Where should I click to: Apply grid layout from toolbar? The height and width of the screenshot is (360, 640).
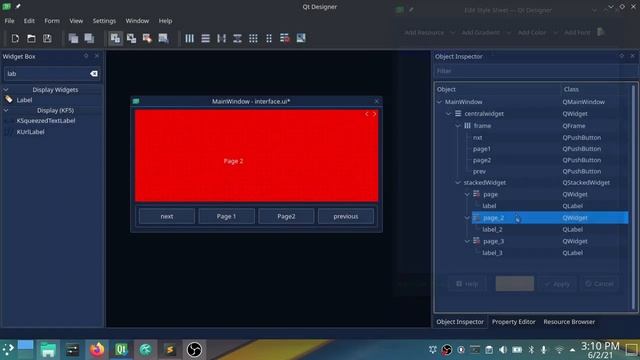click(253, 38)
